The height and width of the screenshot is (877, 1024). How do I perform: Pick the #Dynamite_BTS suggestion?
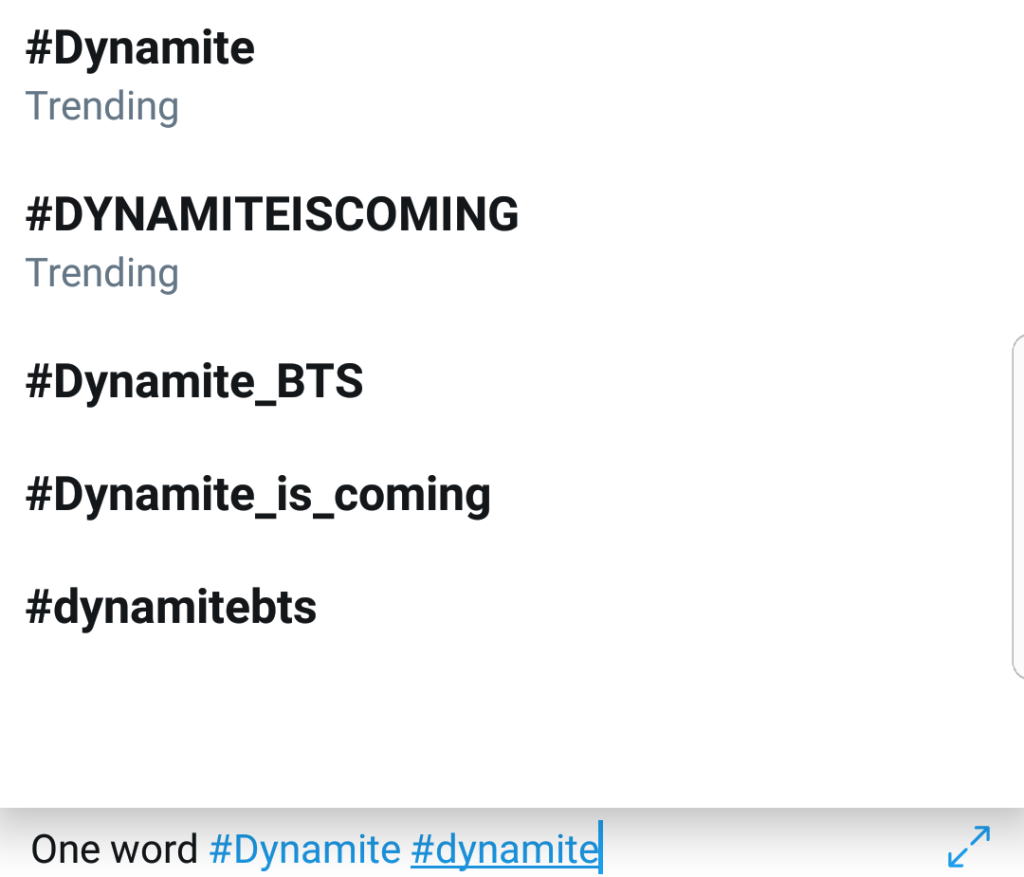[194, 381]
